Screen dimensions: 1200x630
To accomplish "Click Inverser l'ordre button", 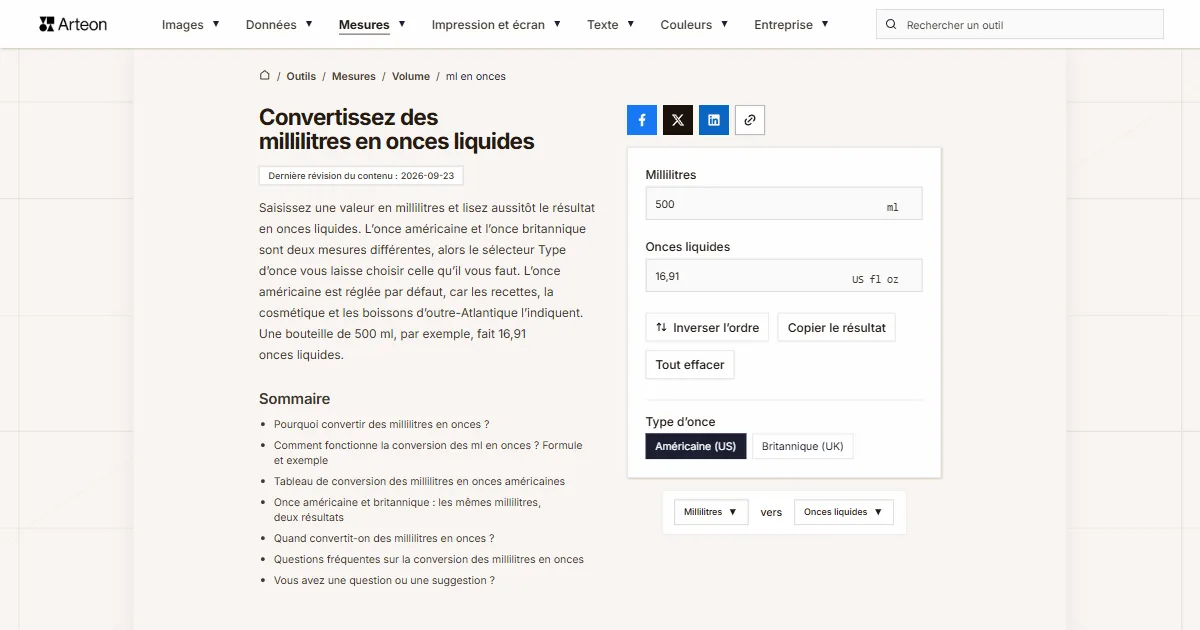I will [707, 327].
